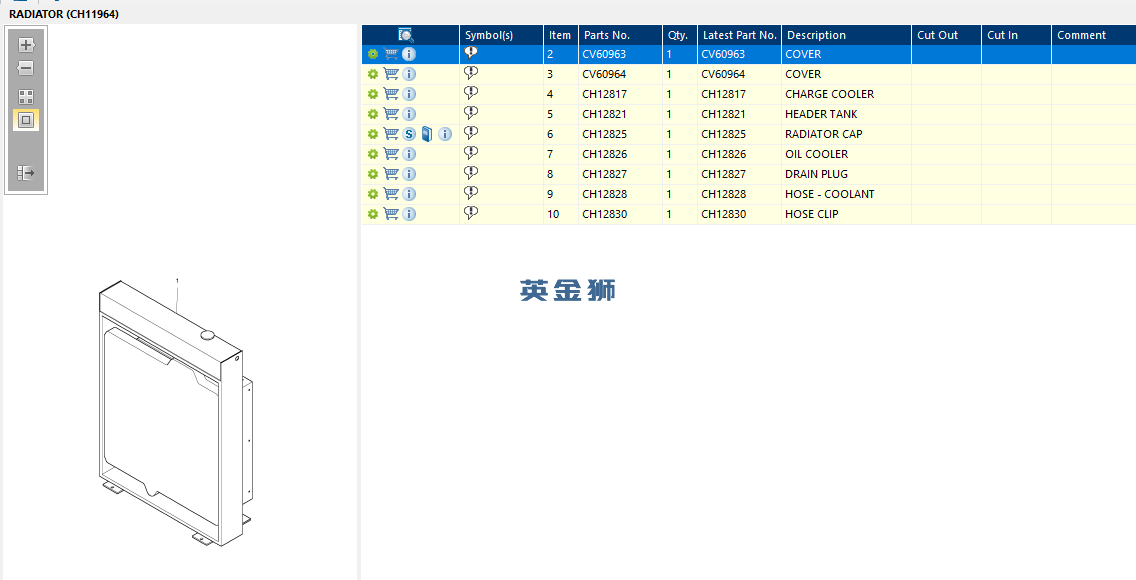Open the comment symbol for CHARGE COOLER
The width and height of the screenshot is (1136, 580).
[x=471, y=93]
